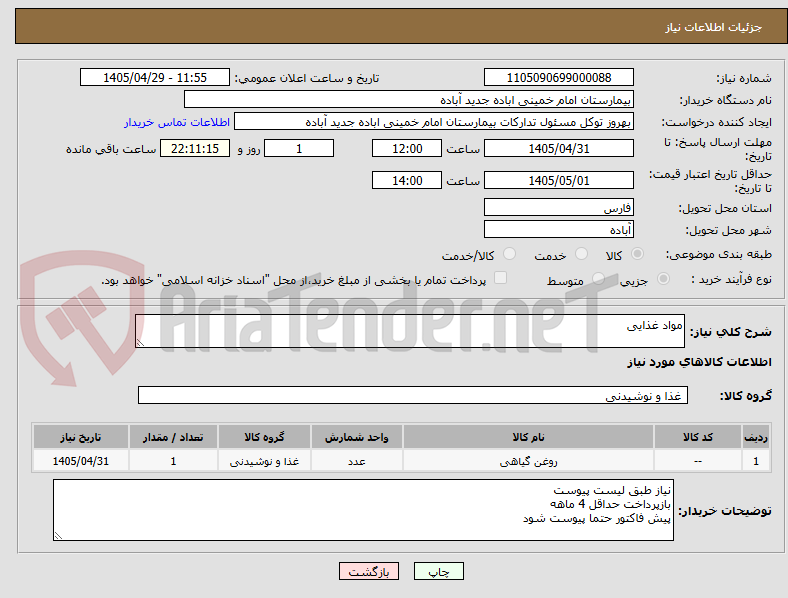This screenshot has width=788, height=598.
Task: Toggle the اسناد خزانه اسلامی payment checkbox
Action: [500, 278]
